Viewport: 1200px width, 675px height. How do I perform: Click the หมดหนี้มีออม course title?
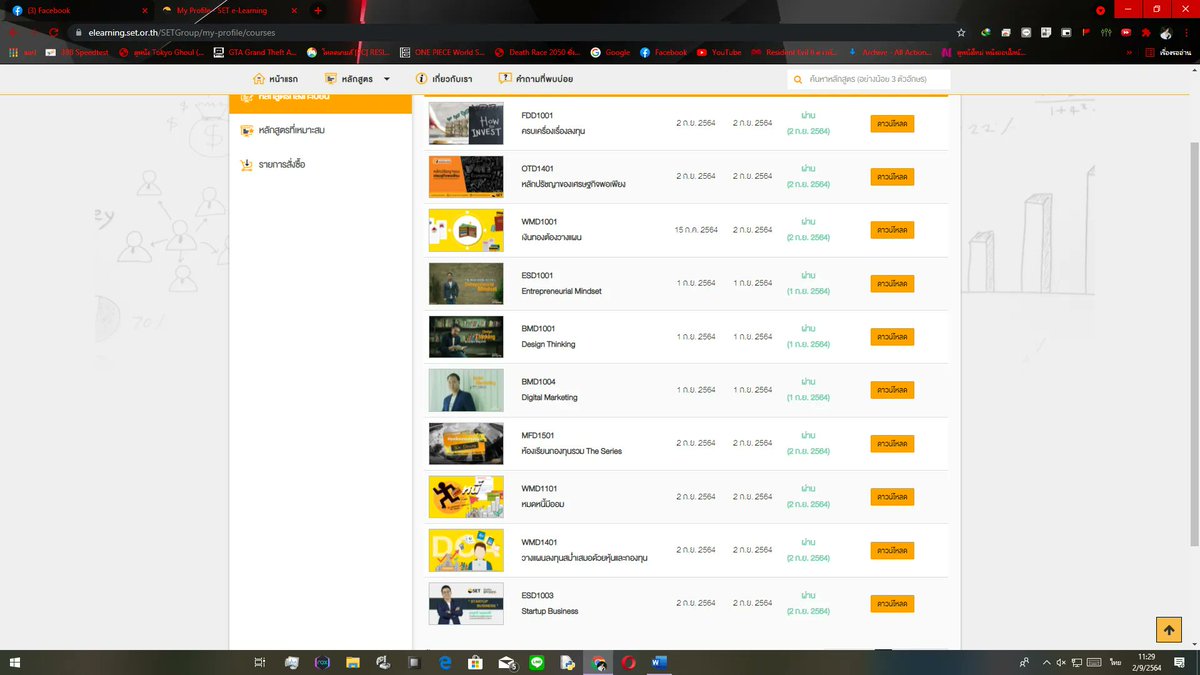pos(543,504)
